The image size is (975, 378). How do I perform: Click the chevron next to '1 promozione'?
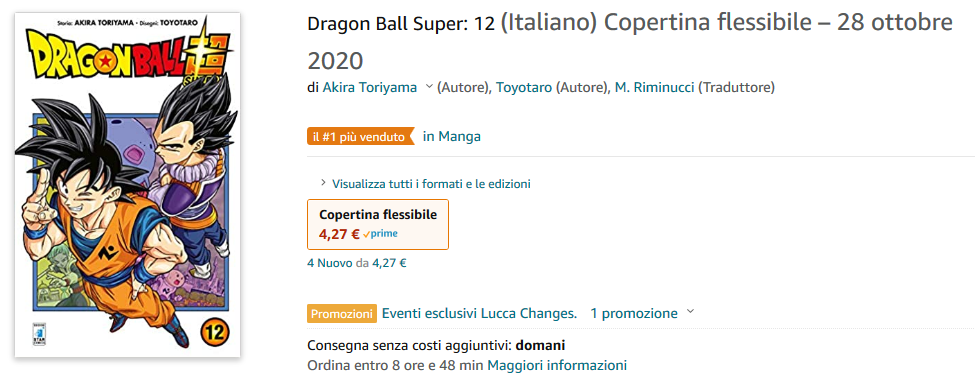(x=690, y=311)
